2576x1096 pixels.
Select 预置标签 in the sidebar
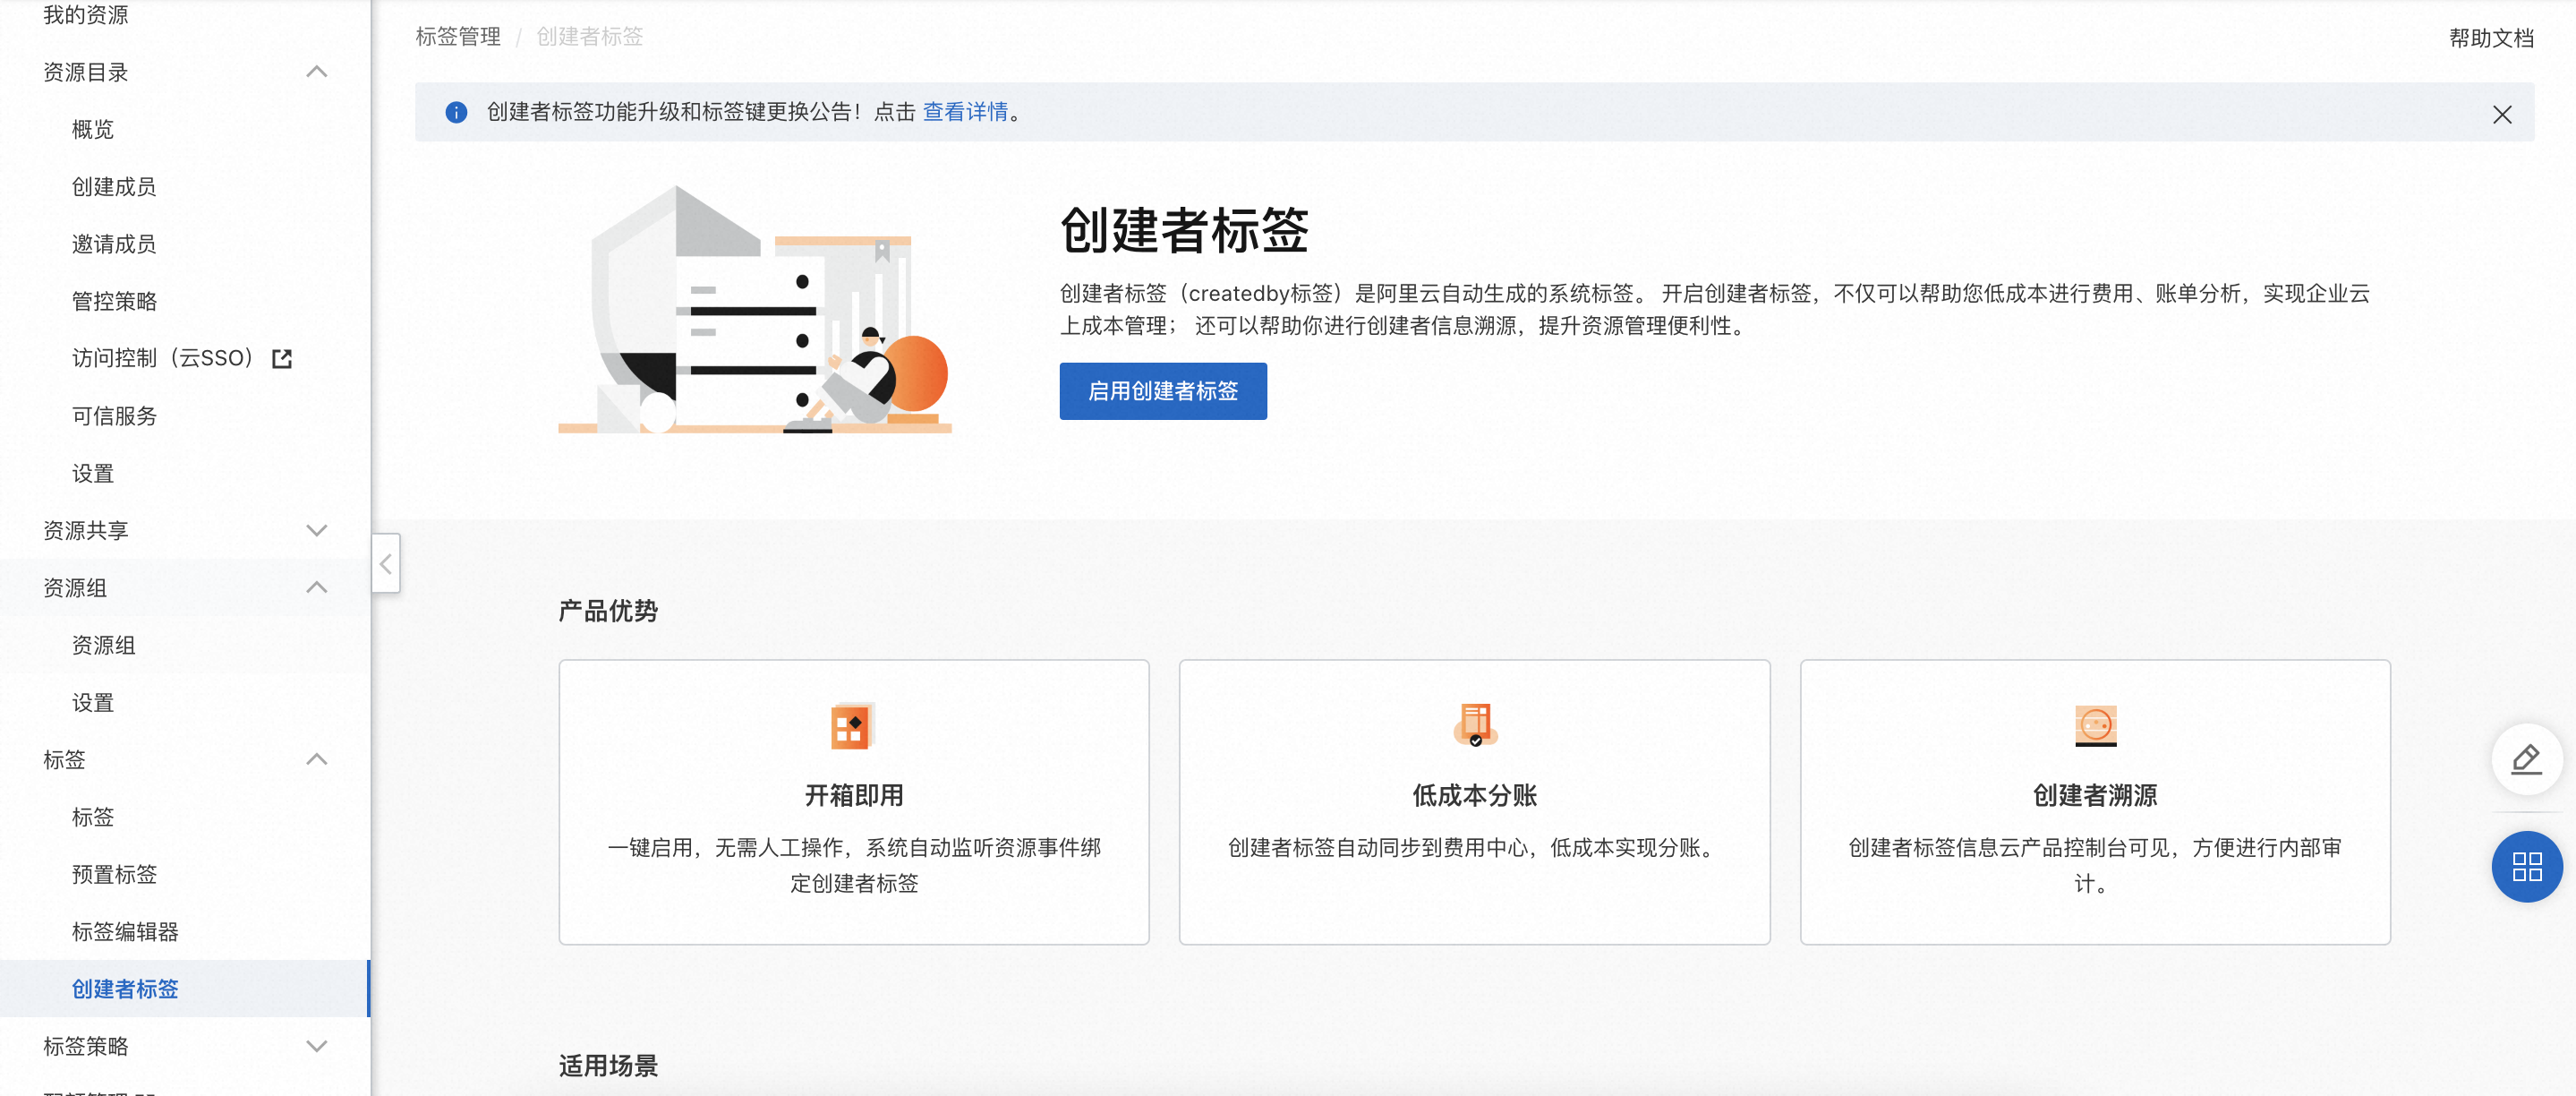point(114,874)
